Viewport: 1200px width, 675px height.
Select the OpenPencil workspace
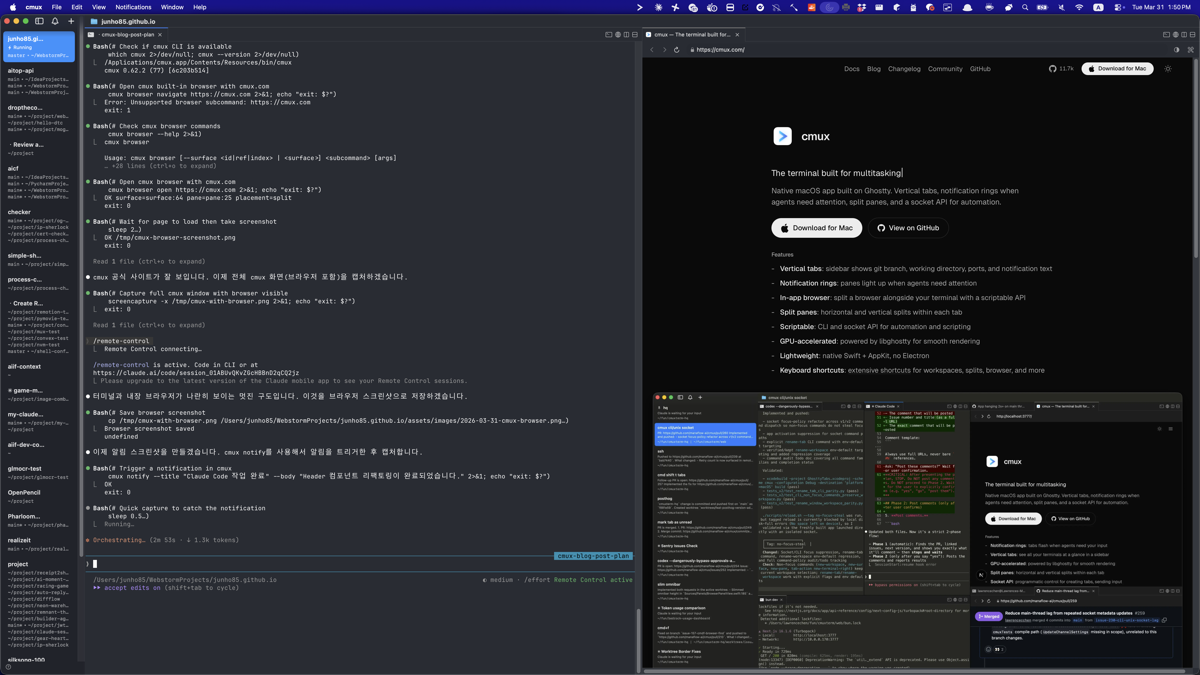39,497
